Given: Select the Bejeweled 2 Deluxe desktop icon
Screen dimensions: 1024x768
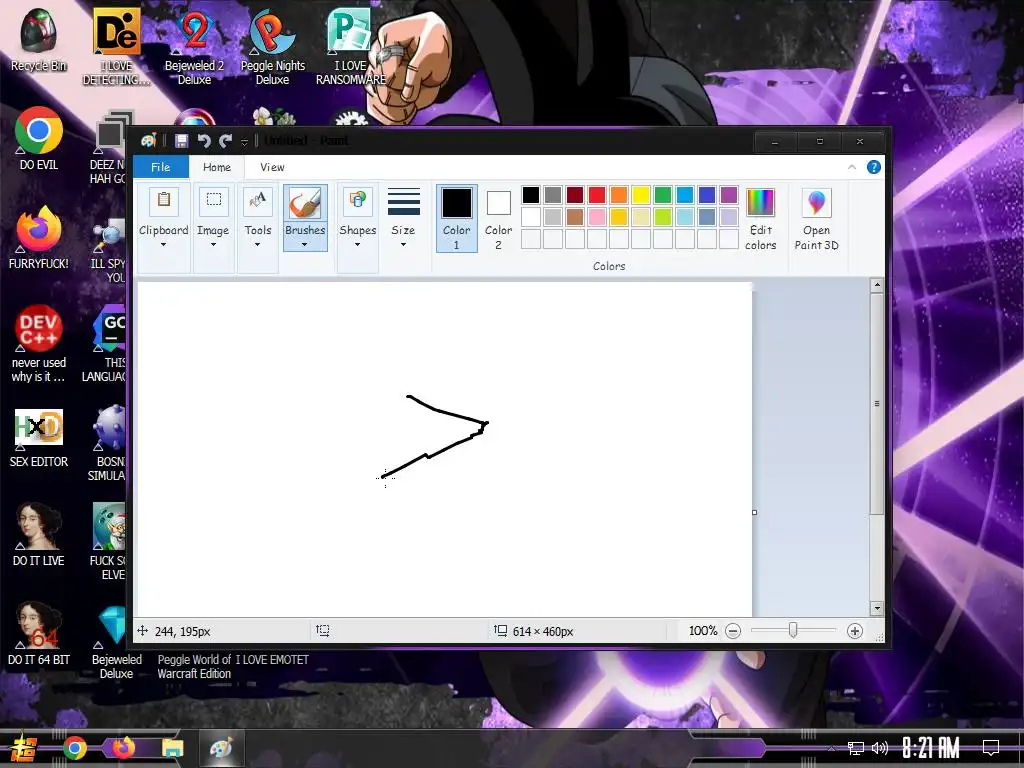Looking at the screenshot, I should (x=194, y=46).
